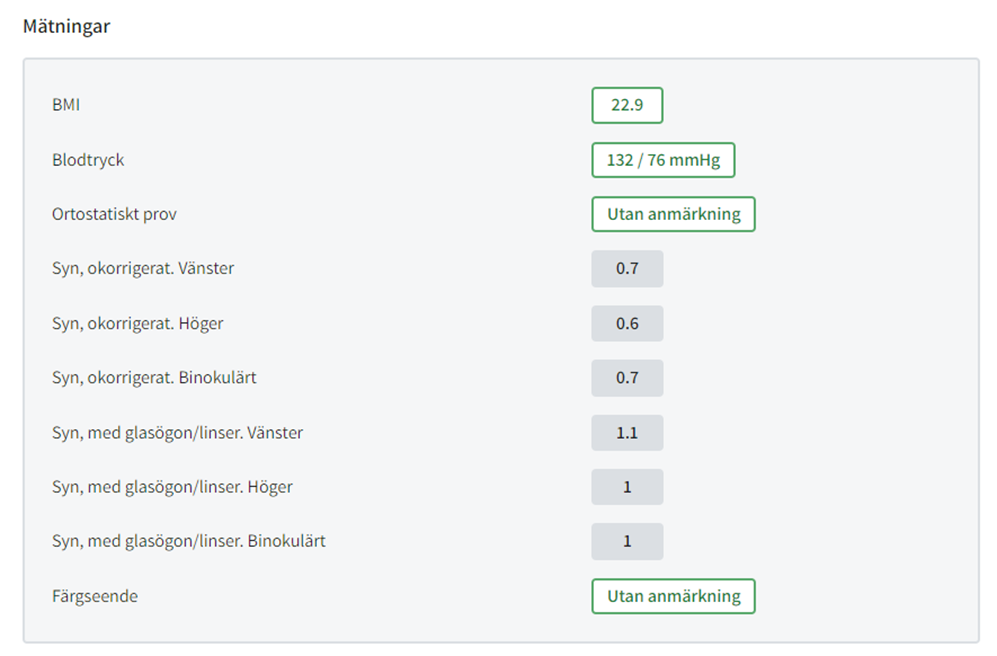Click Ortostatiskt prov result Utan anmärkning
The height and width of the screenshot is (656, 997).
pos(673,214)
